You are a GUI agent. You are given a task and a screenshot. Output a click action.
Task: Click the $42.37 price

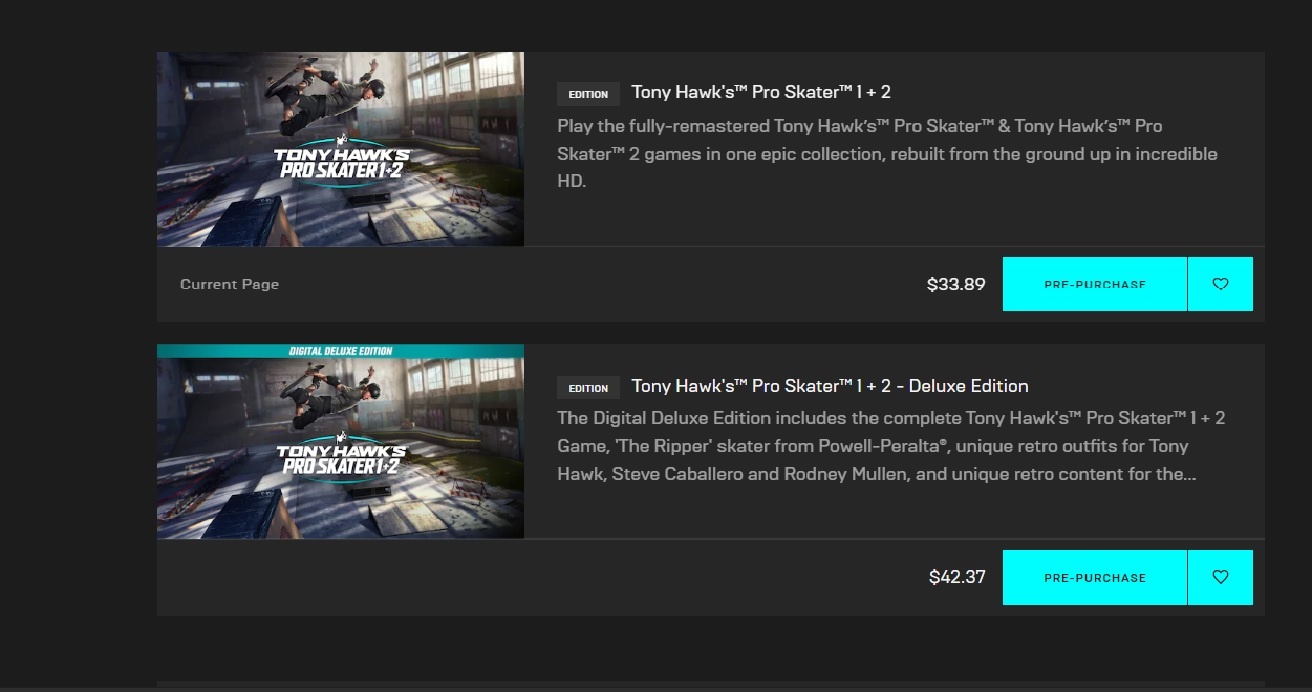click(957, 577)
